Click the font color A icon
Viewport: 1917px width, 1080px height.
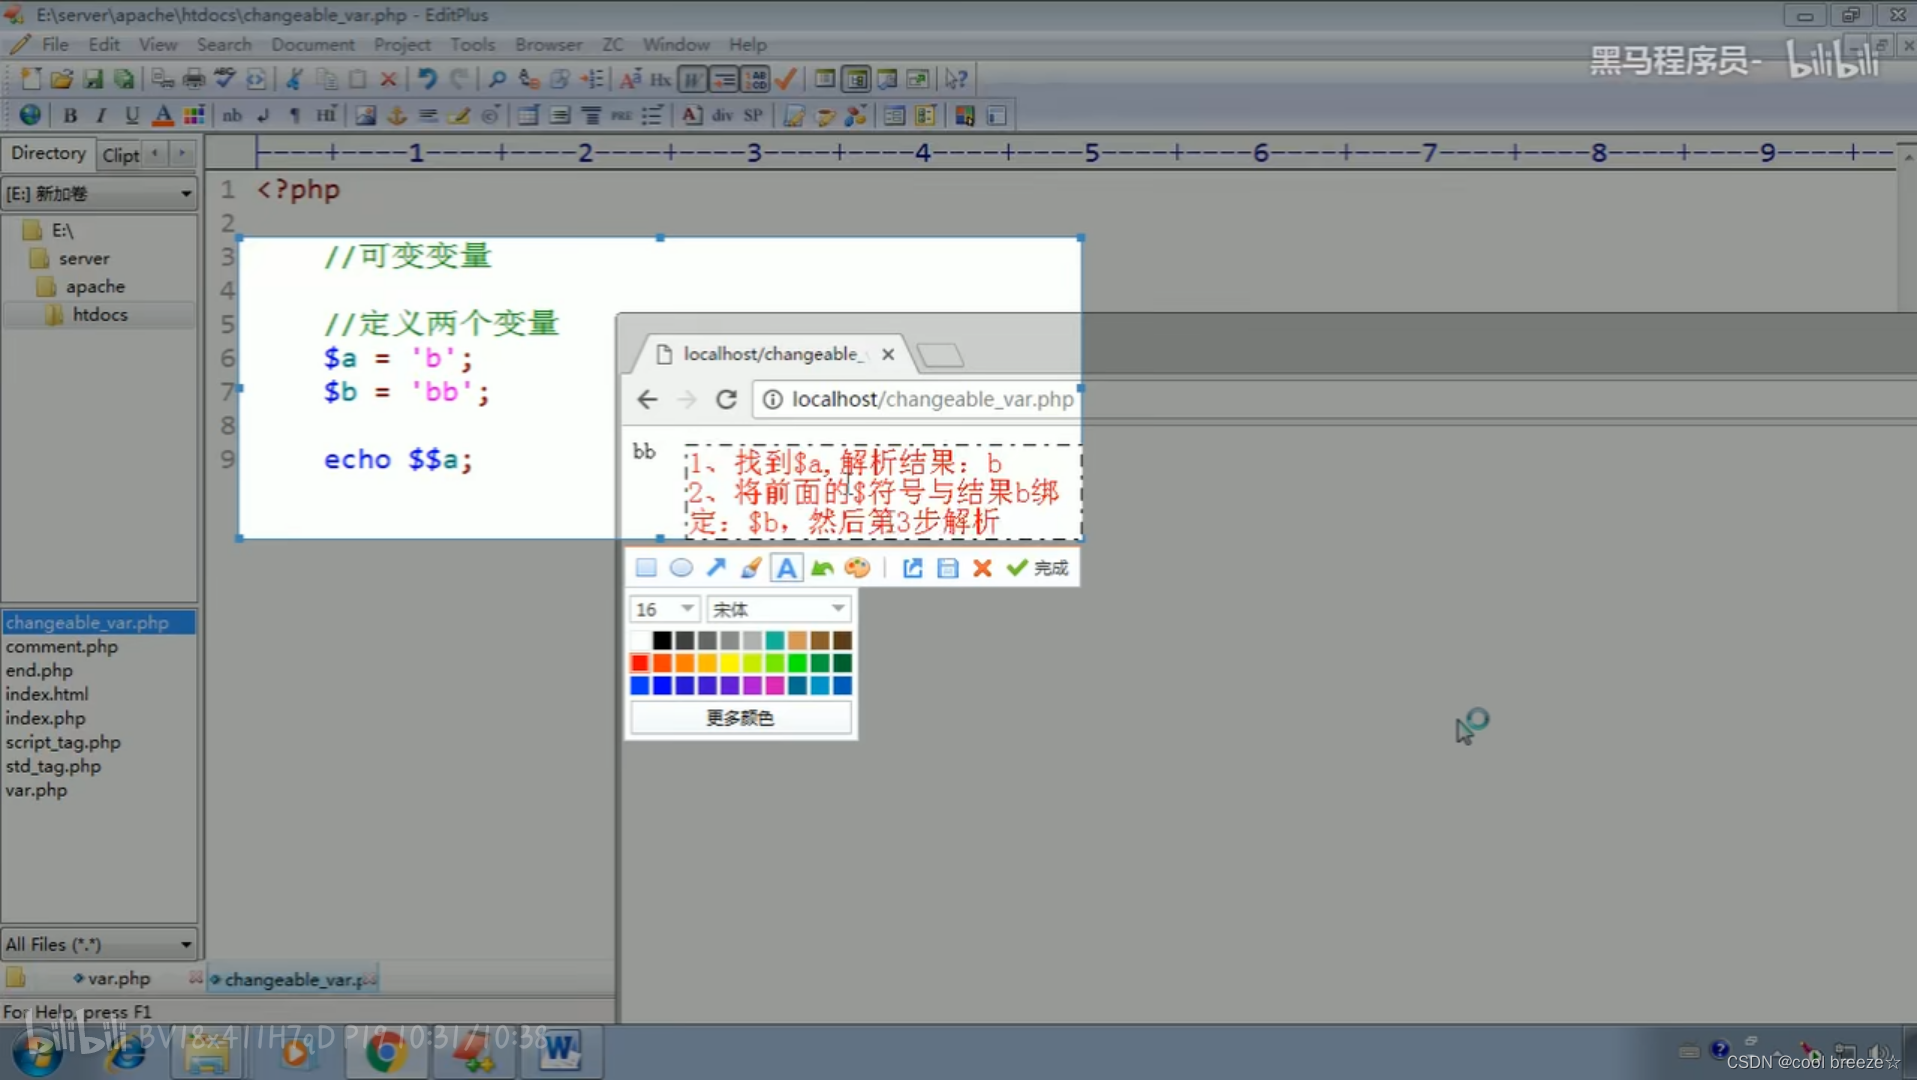click(162, 115)
